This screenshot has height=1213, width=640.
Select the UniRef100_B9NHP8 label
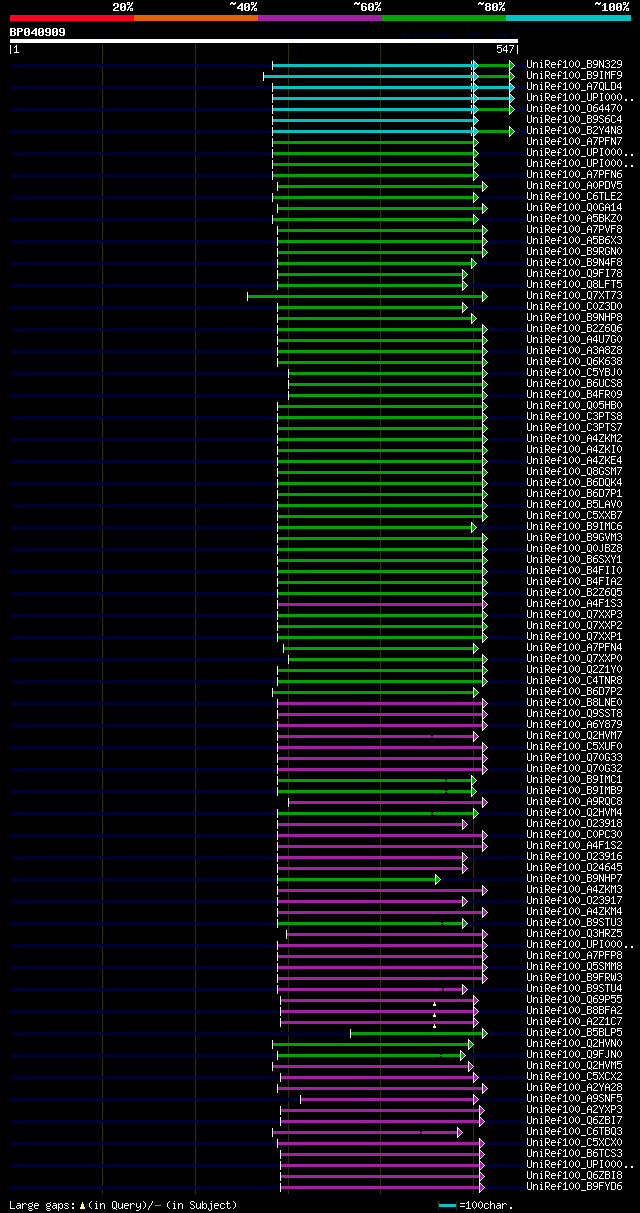point(574,318)
